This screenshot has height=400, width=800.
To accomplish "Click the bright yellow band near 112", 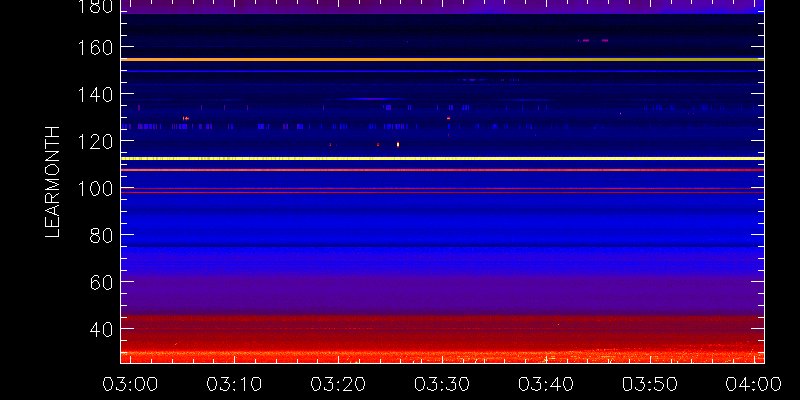I will pyautogui.click(x=442, y=158).
